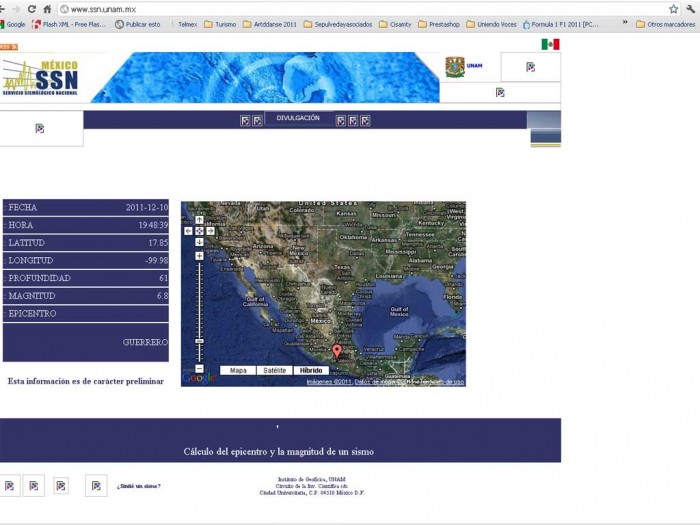The width and height of the screenshot is (700, 525).
Task: Click the map zoom slider handle
Action: (x=199, y=341)
